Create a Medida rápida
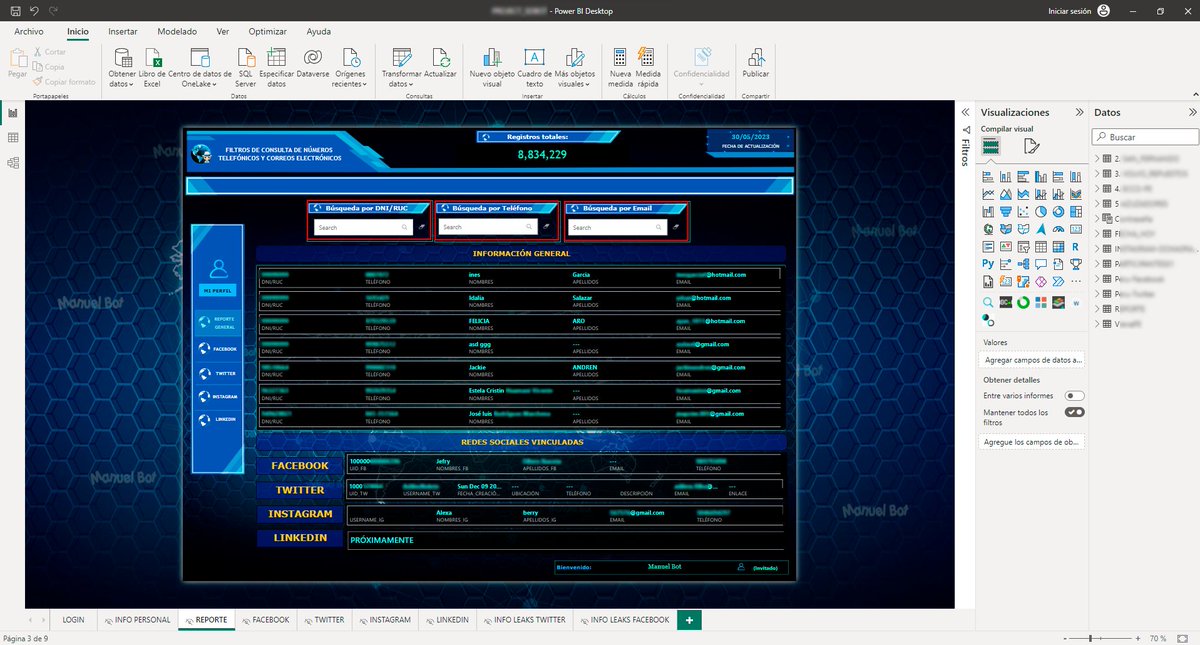 coord(647,67)
